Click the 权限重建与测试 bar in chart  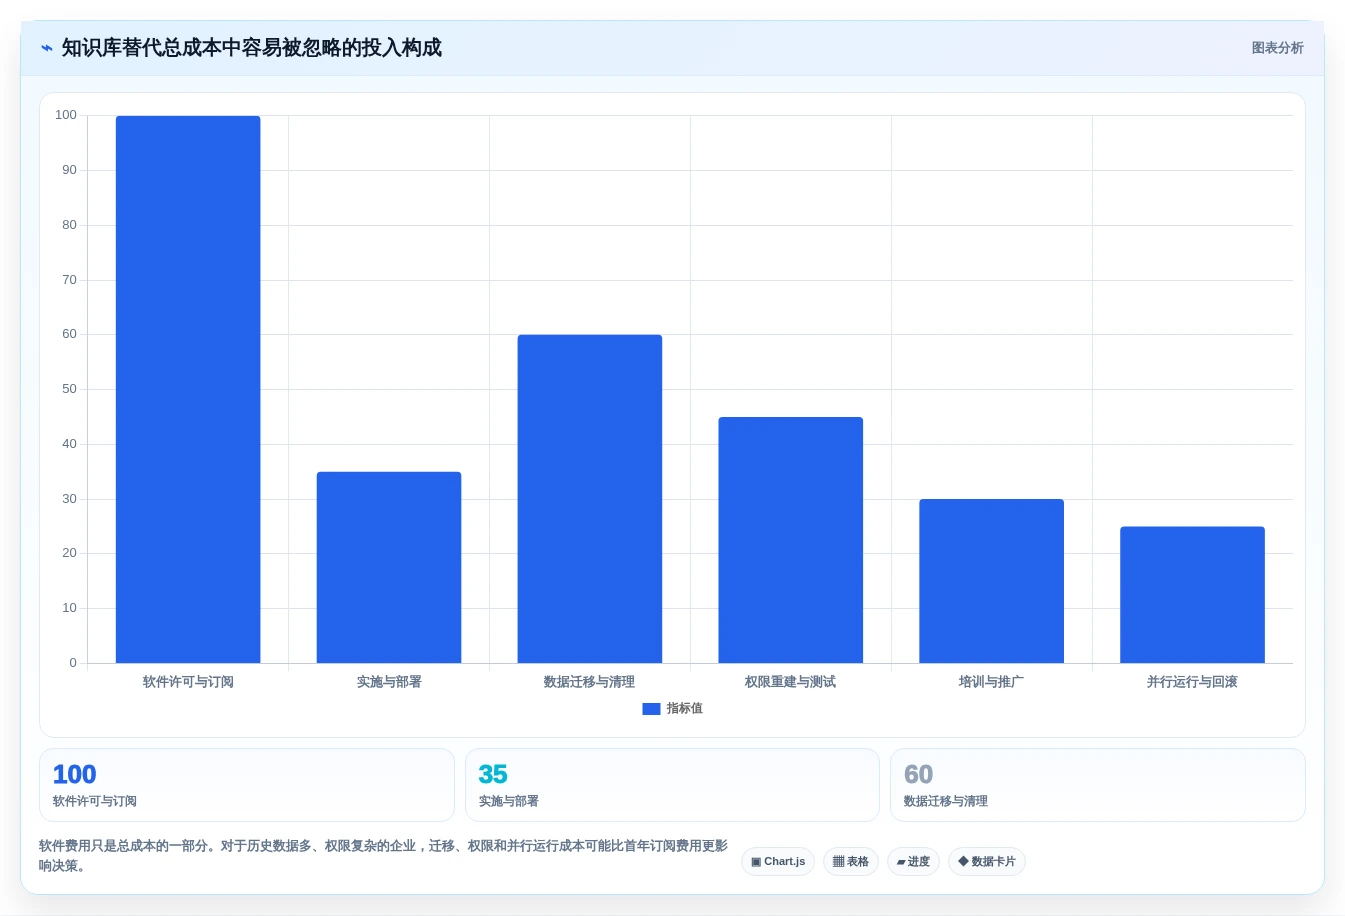pos(791,540)
